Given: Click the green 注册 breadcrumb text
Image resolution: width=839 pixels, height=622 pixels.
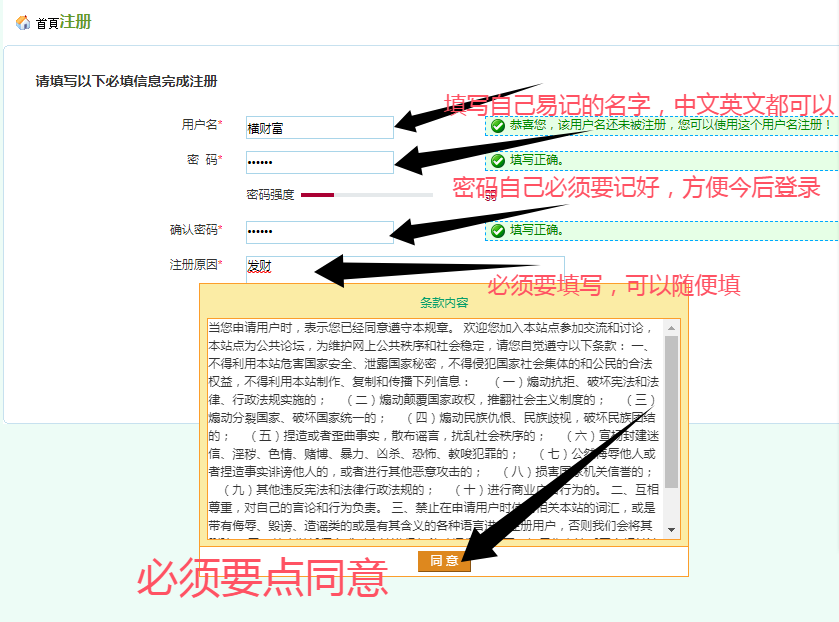Looking at the screenshot, I should click(75, 22).
